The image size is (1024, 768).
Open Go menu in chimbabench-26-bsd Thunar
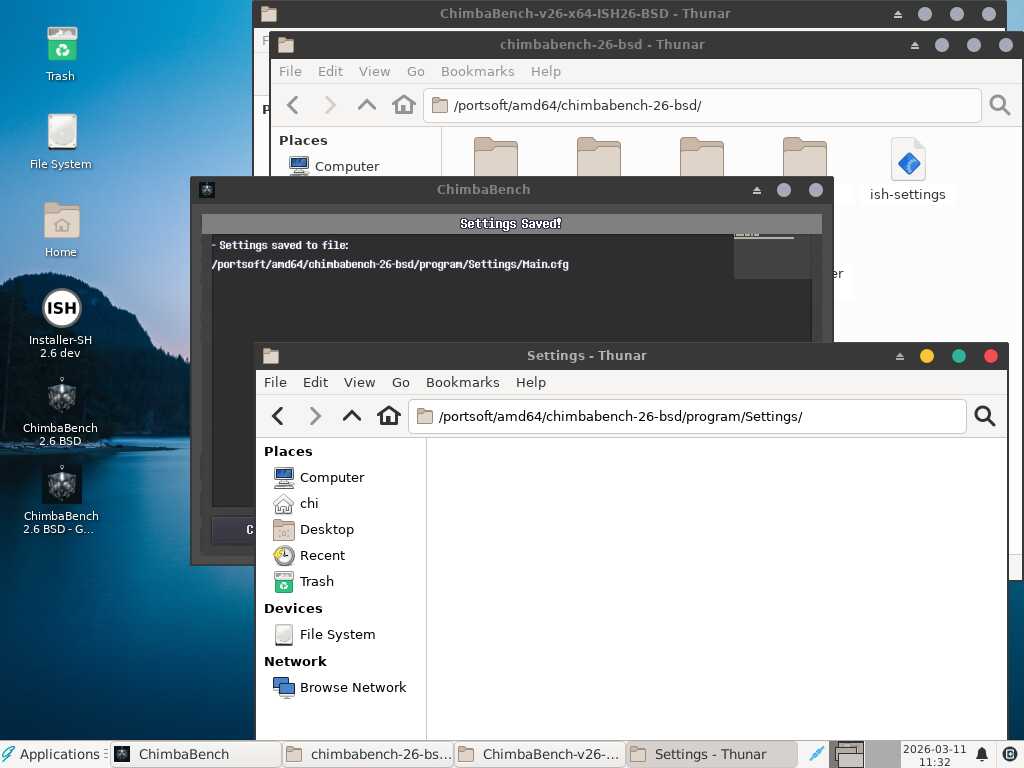pos(415,72)
